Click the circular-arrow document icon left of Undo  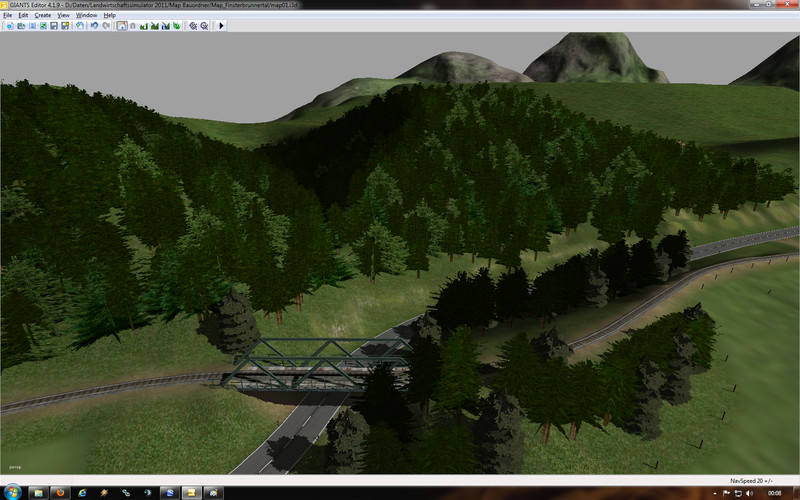(x=80, y=26)
